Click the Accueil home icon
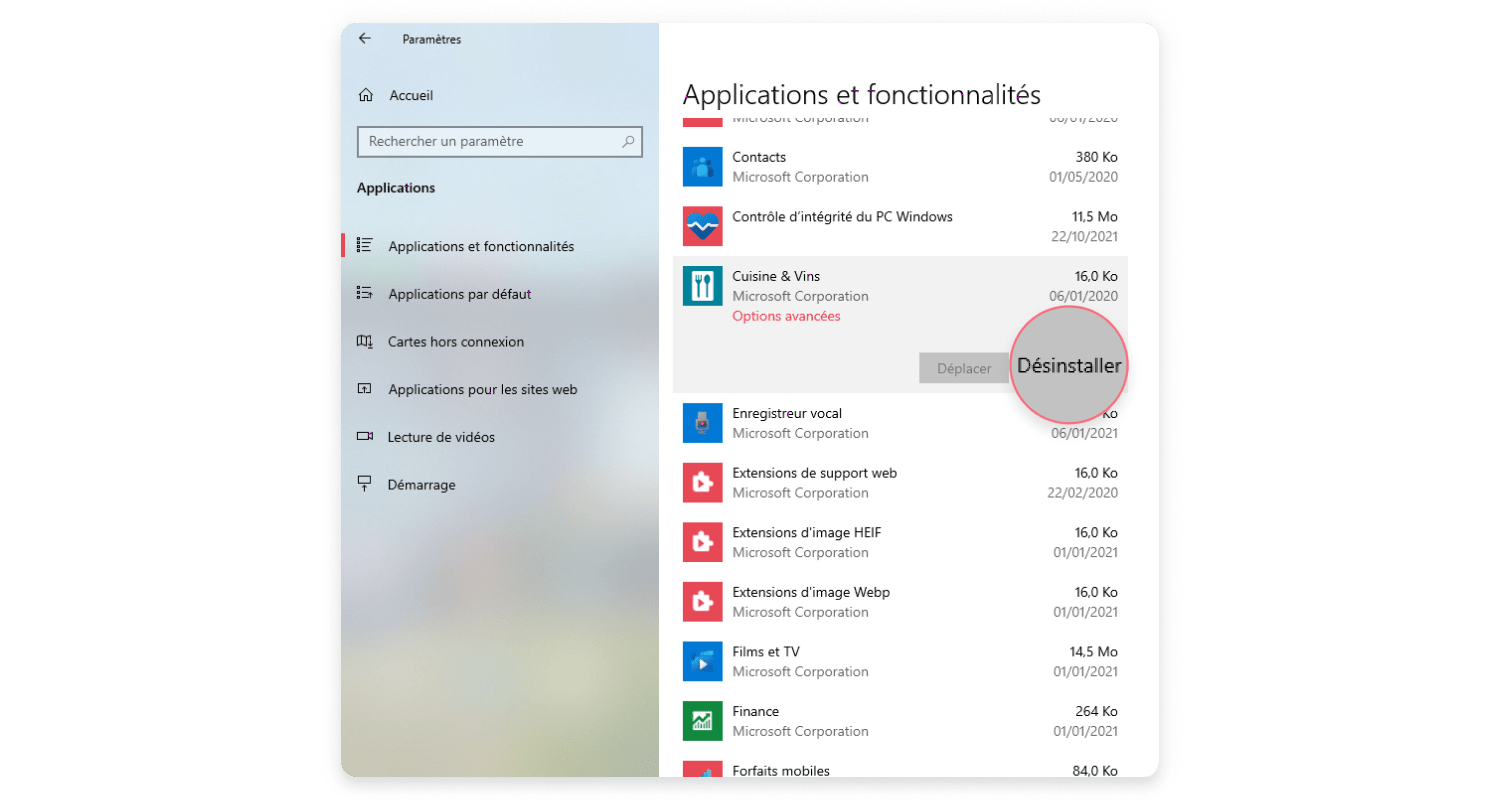 coord(366,94)
